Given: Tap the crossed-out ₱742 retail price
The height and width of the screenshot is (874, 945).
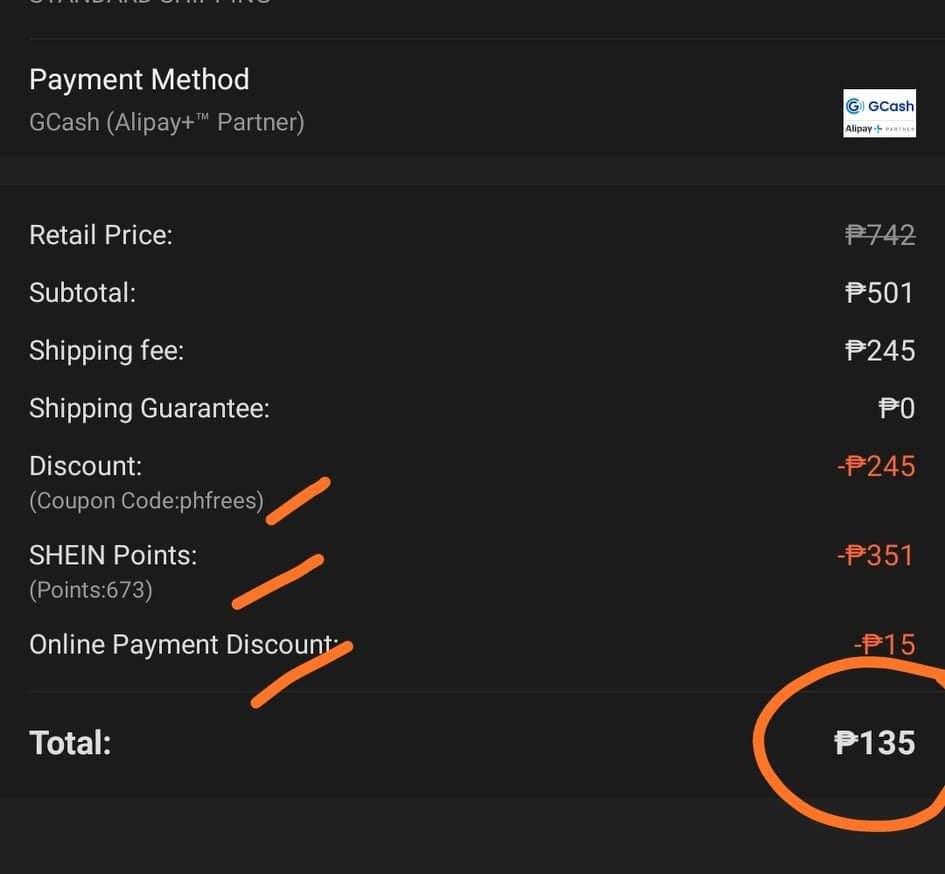Looking at the screenshot, I should pyautogui.click(x=881, y=235).
